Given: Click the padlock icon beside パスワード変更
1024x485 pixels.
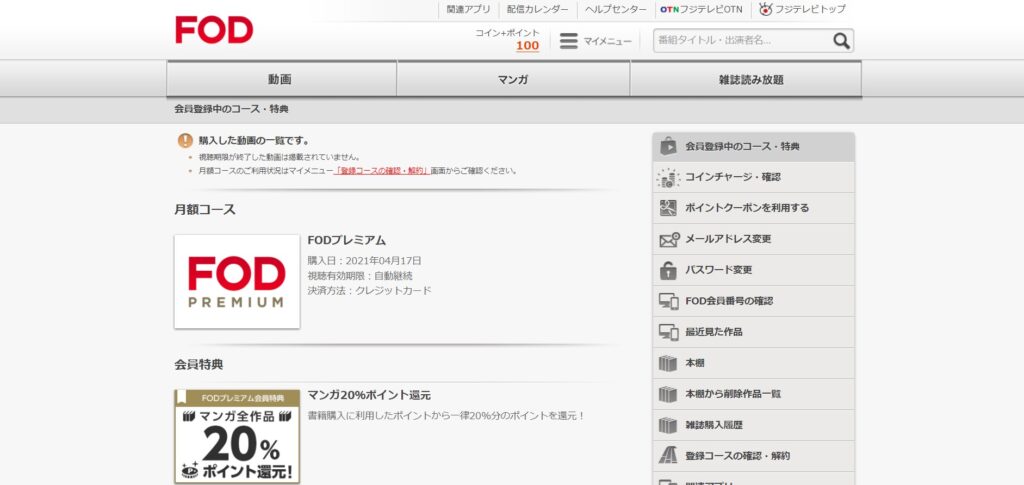Looking at the screenshot, I should (667, 270).
